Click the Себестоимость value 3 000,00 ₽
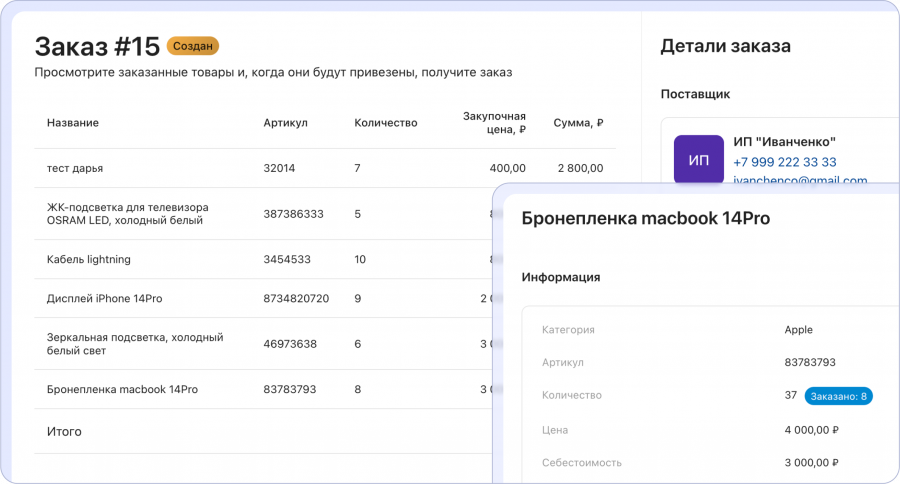 click(x=812, y=463)
